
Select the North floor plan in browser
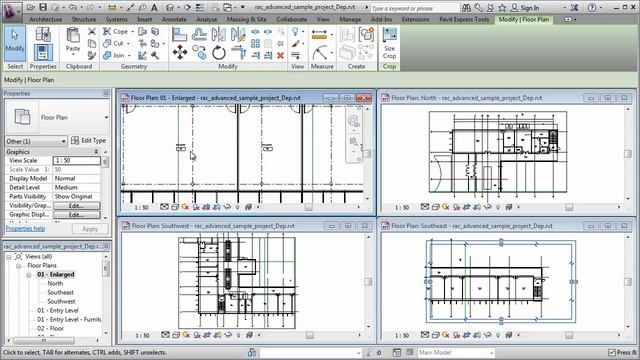coord(55,283)
